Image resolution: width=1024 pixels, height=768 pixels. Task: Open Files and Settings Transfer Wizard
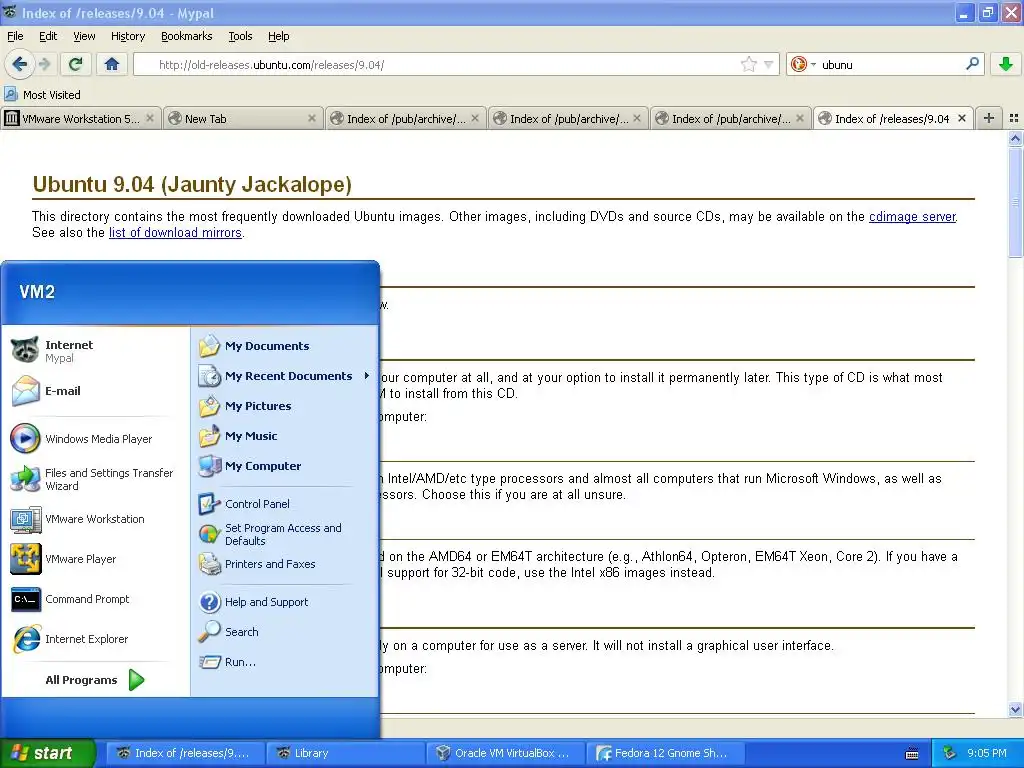tap(95, 479)
